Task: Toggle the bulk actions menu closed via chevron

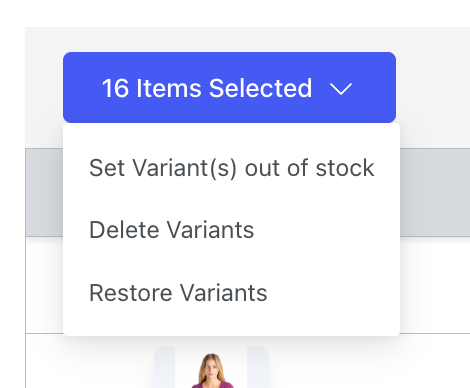Action: 341,89
